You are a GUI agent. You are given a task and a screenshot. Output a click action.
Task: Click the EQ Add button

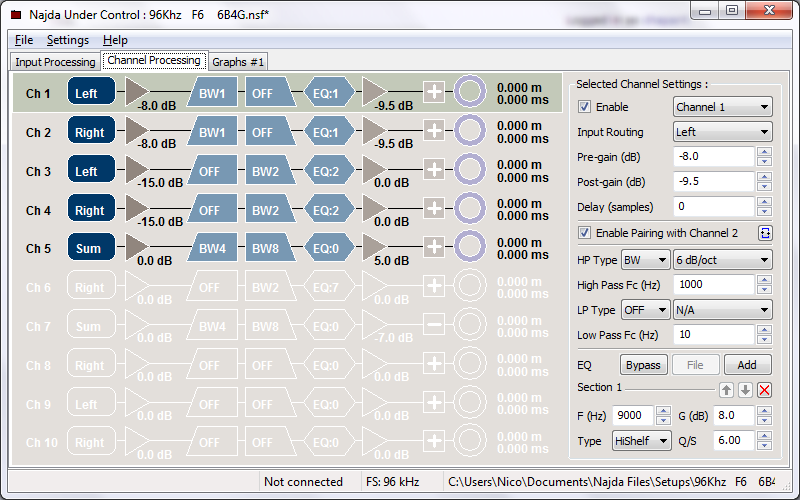tap(747, 365)
